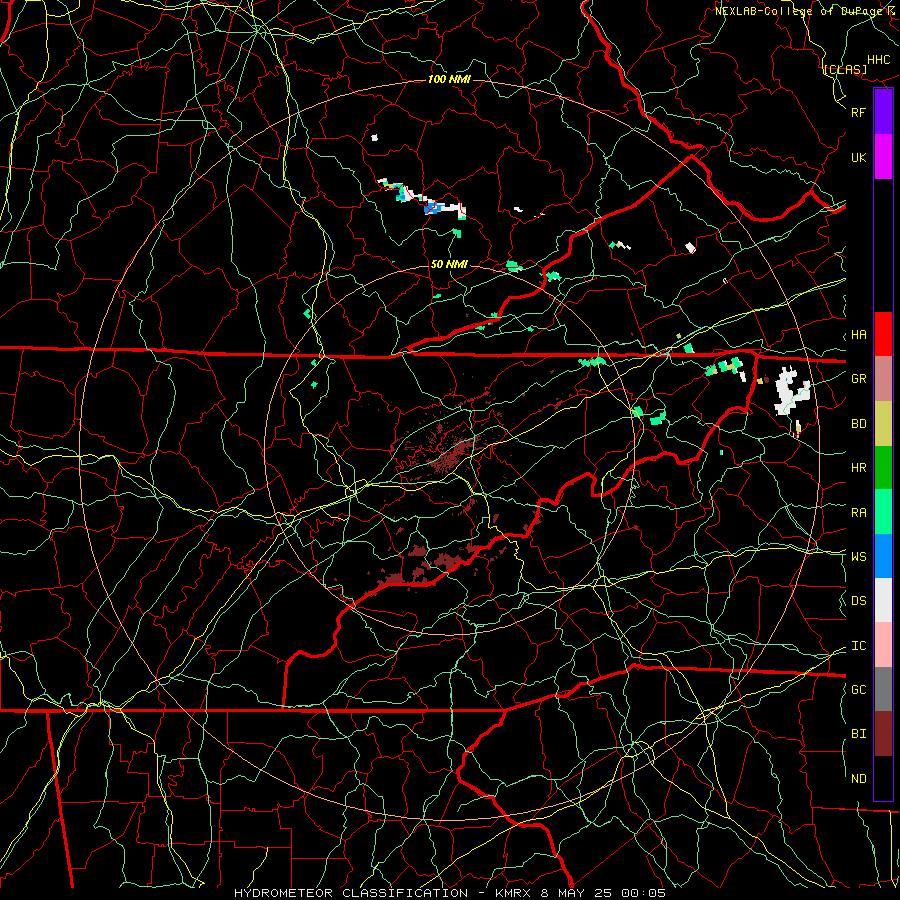
Task: Click the HA red legend swatch
Action: tap(883, 334)
